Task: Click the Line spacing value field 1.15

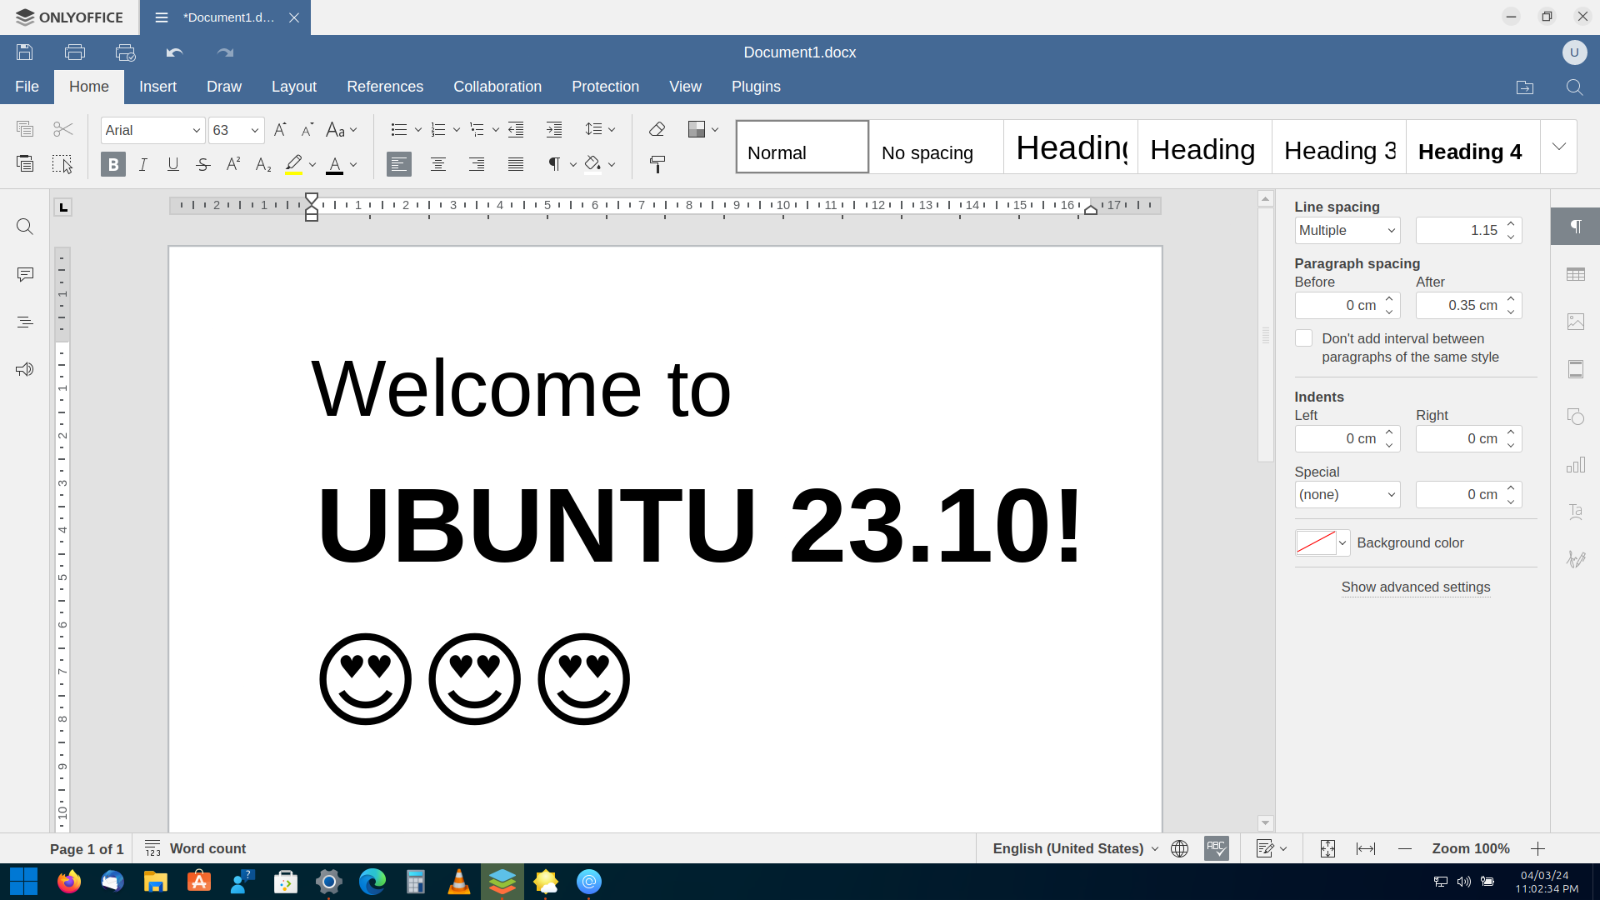Action: (1469, 230)
